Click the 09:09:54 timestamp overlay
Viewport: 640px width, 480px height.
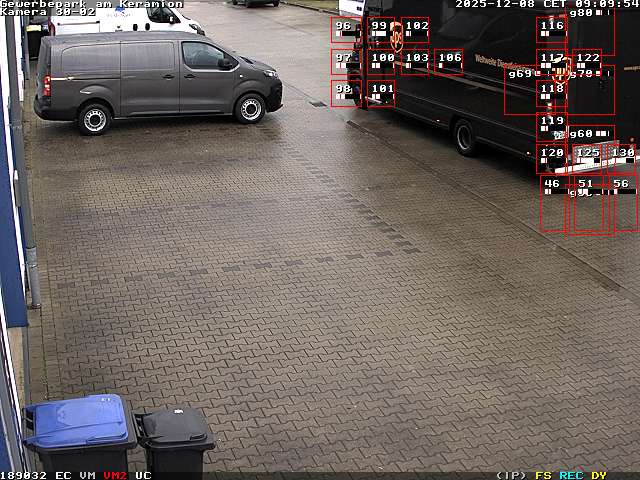pos(606,4)
